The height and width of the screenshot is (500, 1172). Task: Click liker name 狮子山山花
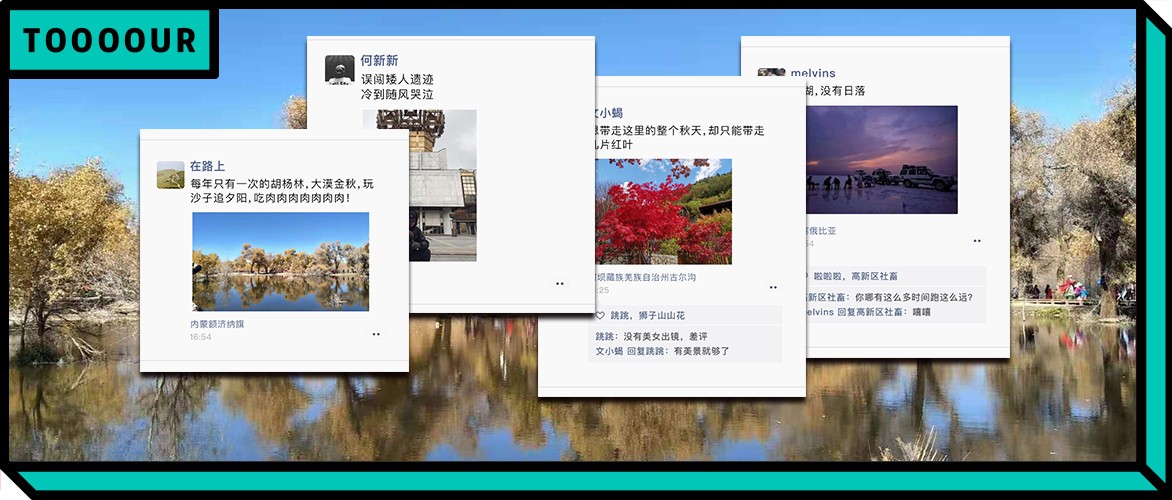[661, 315]
